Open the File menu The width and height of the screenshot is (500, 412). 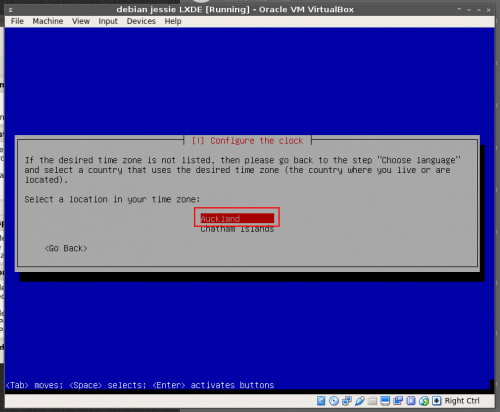17,21
